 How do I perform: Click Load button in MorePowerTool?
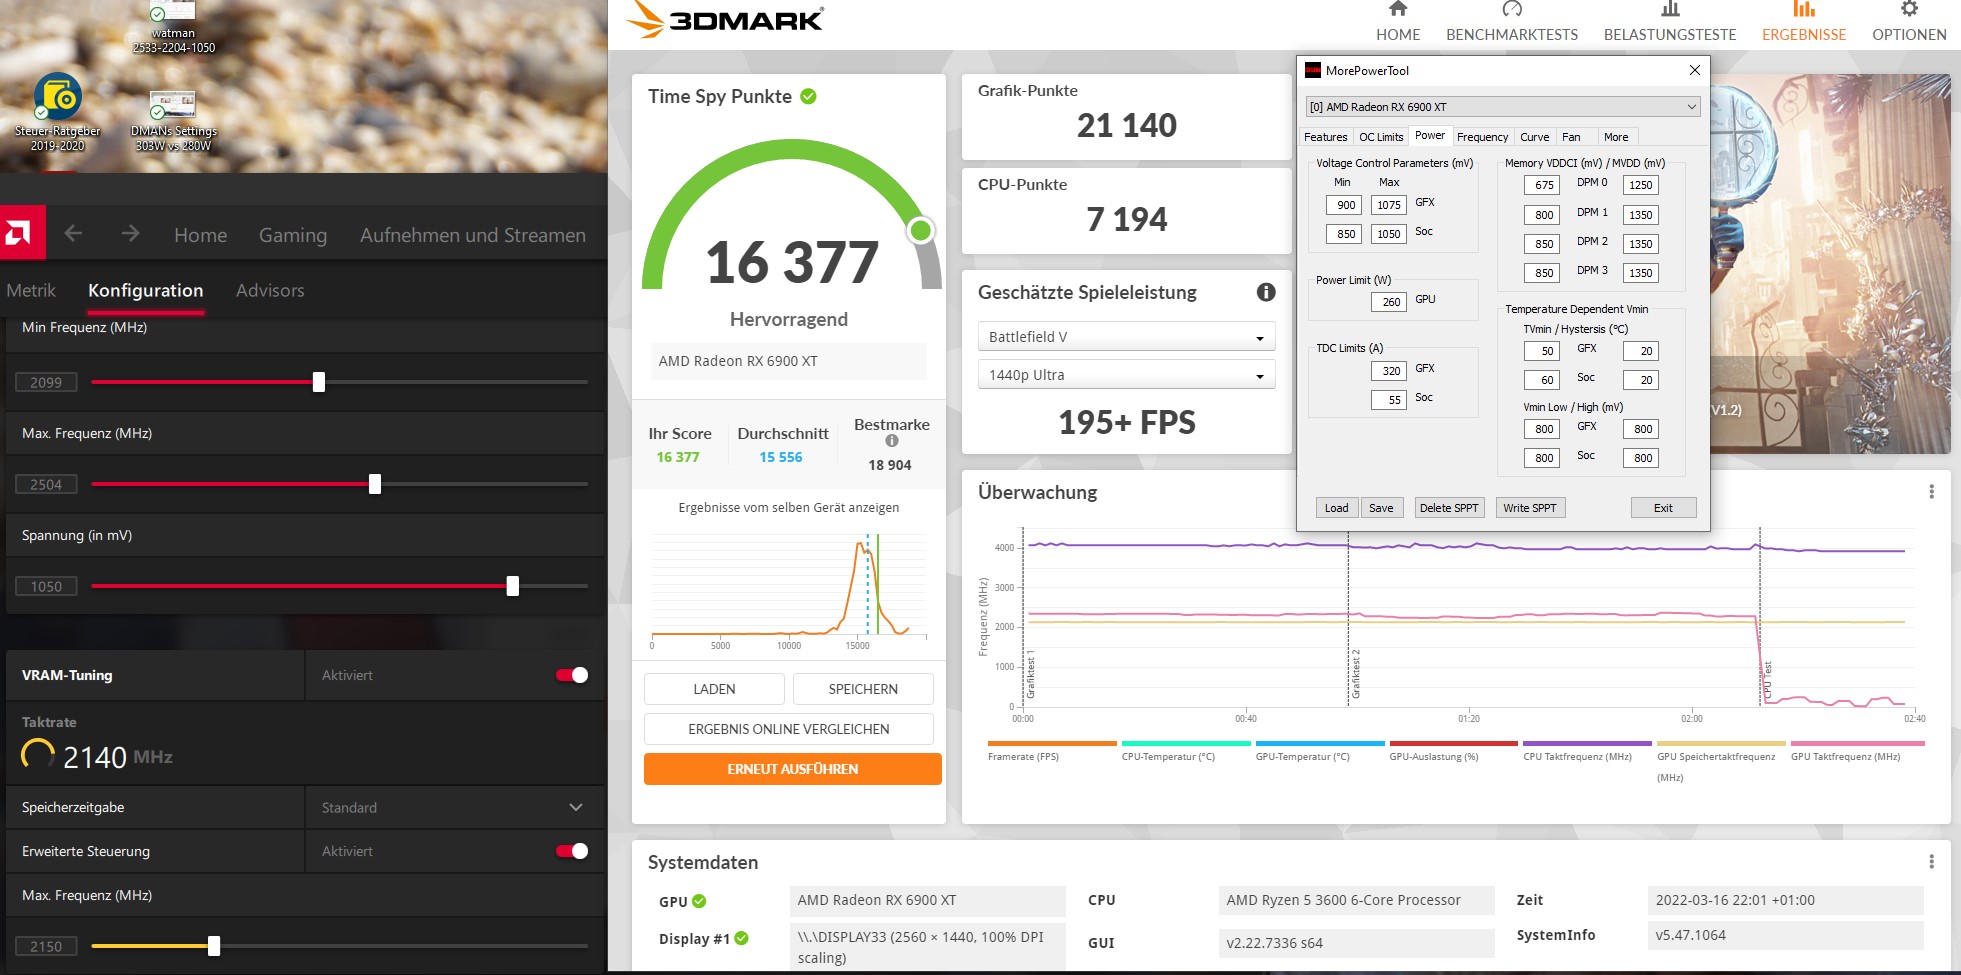click(1336, 508)
